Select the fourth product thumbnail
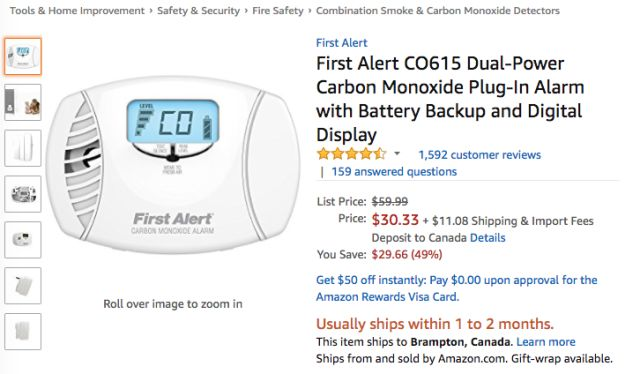 (23, 194)
